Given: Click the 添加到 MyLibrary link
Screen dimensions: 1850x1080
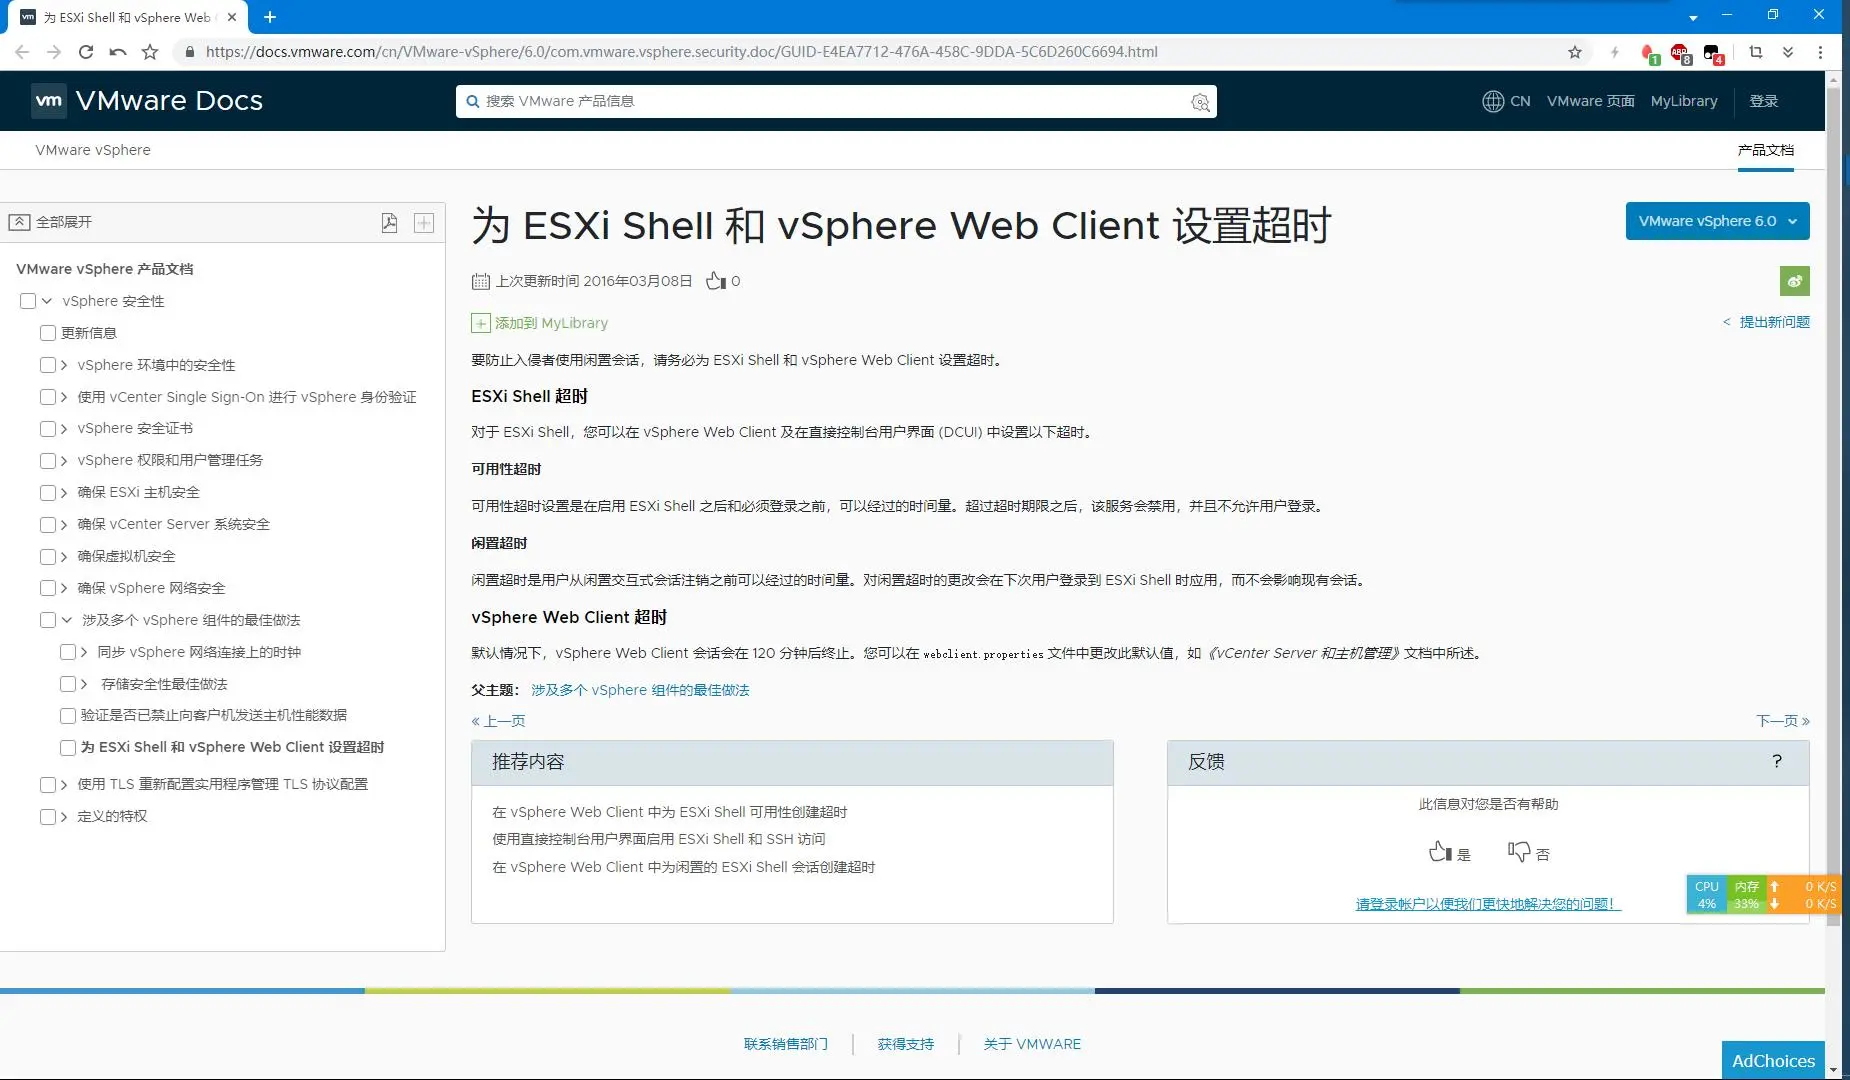Looking at the screenshot, I should 550,323.
